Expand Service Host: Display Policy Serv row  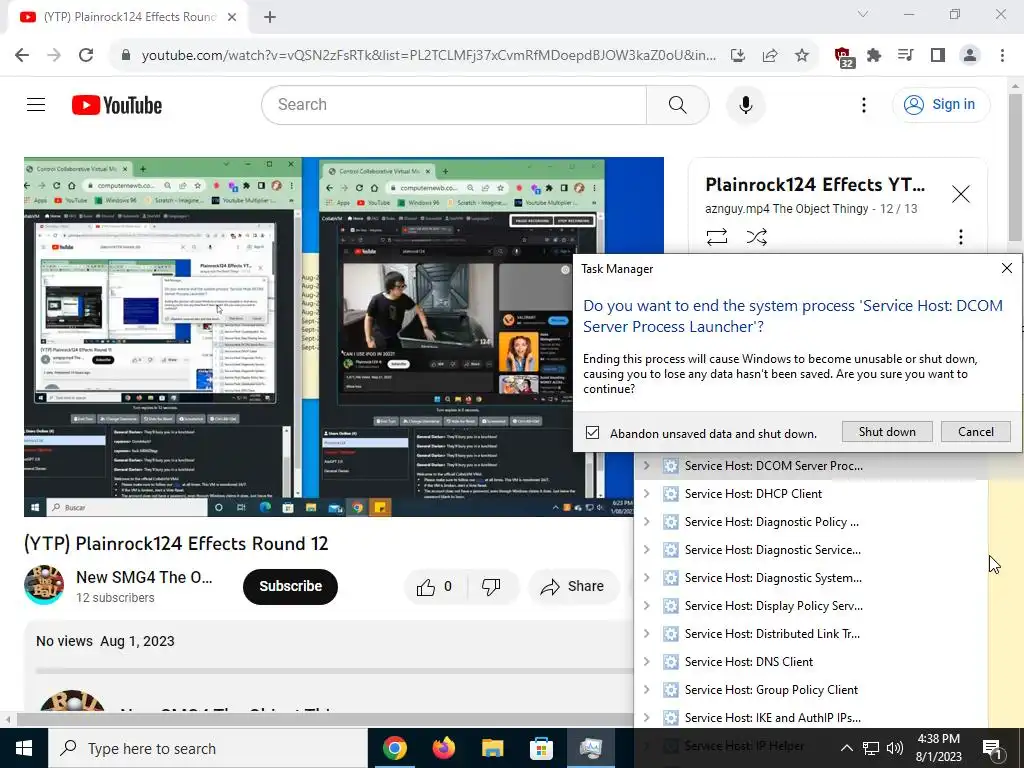pos(647,606)
